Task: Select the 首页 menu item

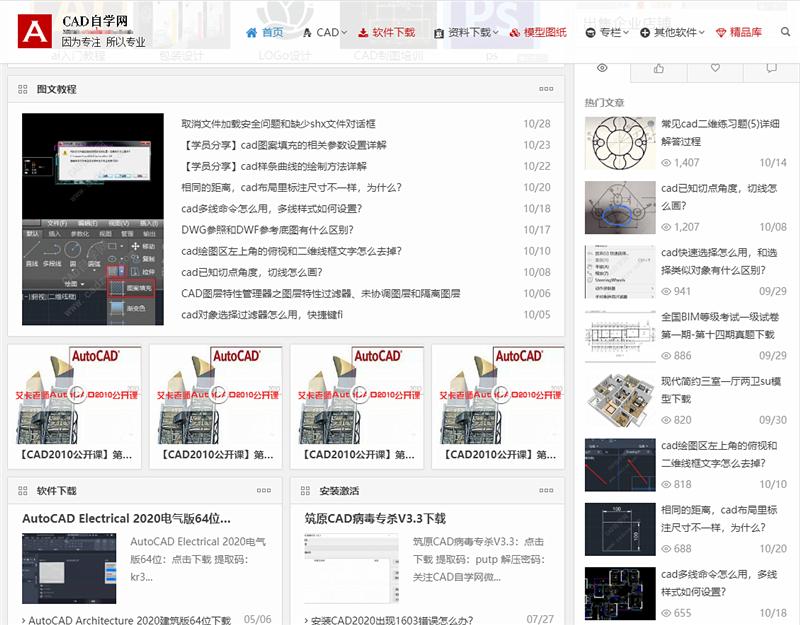Action: [271, 31]
